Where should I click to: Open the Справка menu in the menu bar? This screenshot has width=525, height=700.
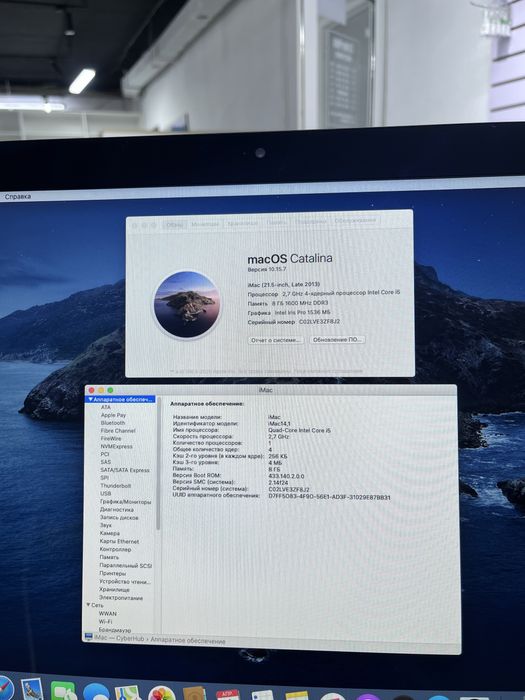click(18, 196)
